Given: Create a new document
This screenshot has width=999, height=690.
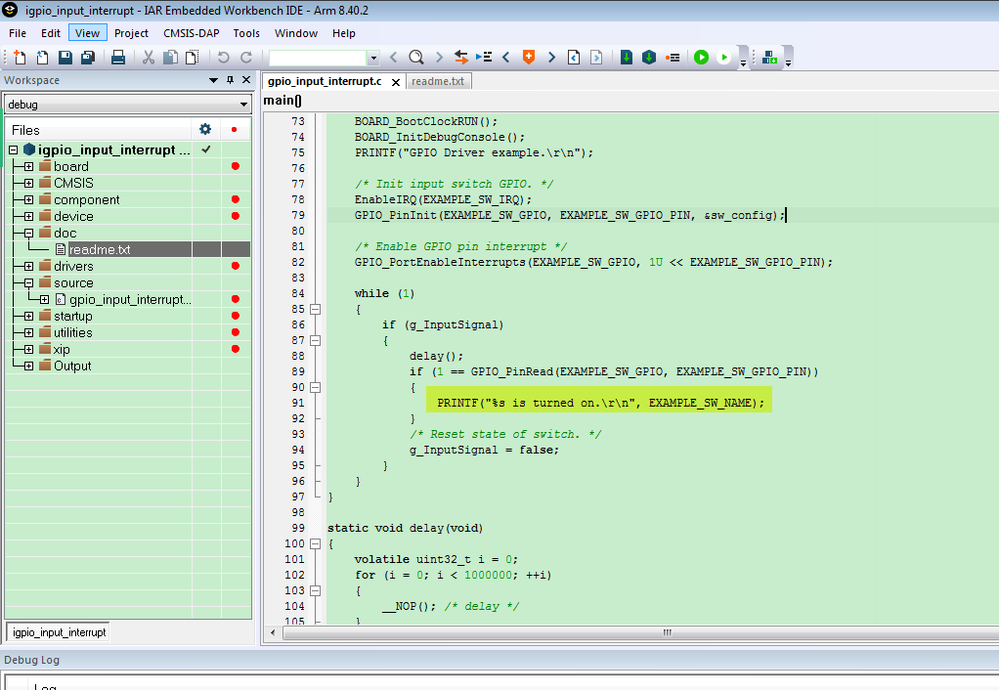Looking at the screenshot, I should (x=20, y=57).
